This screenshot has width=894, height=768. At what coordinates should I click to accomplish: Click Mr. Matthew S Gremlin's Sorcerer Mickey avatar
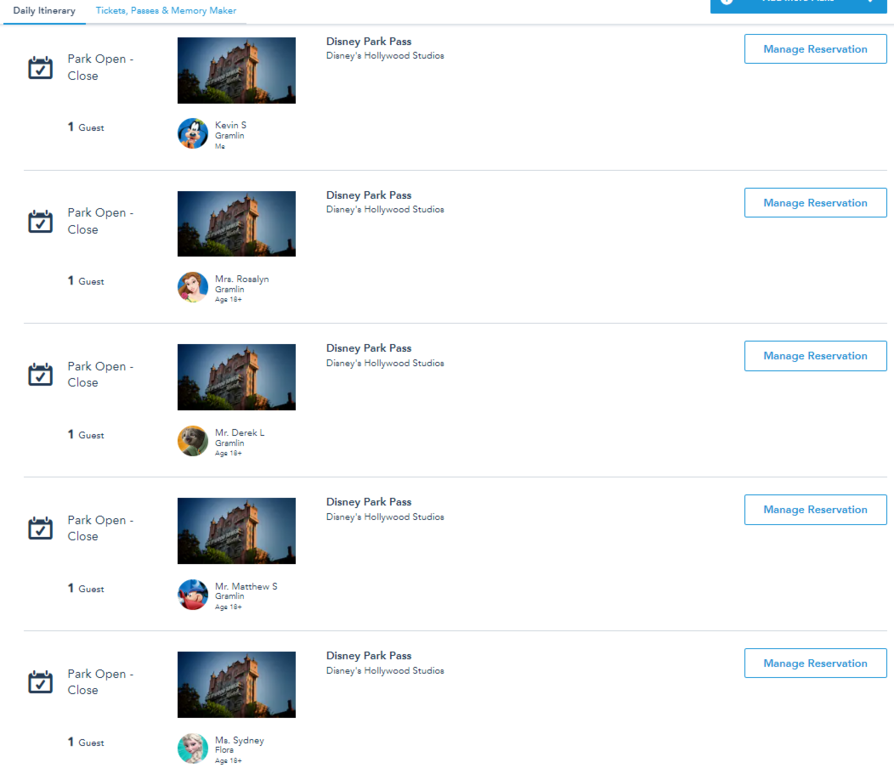click(193, 595)
